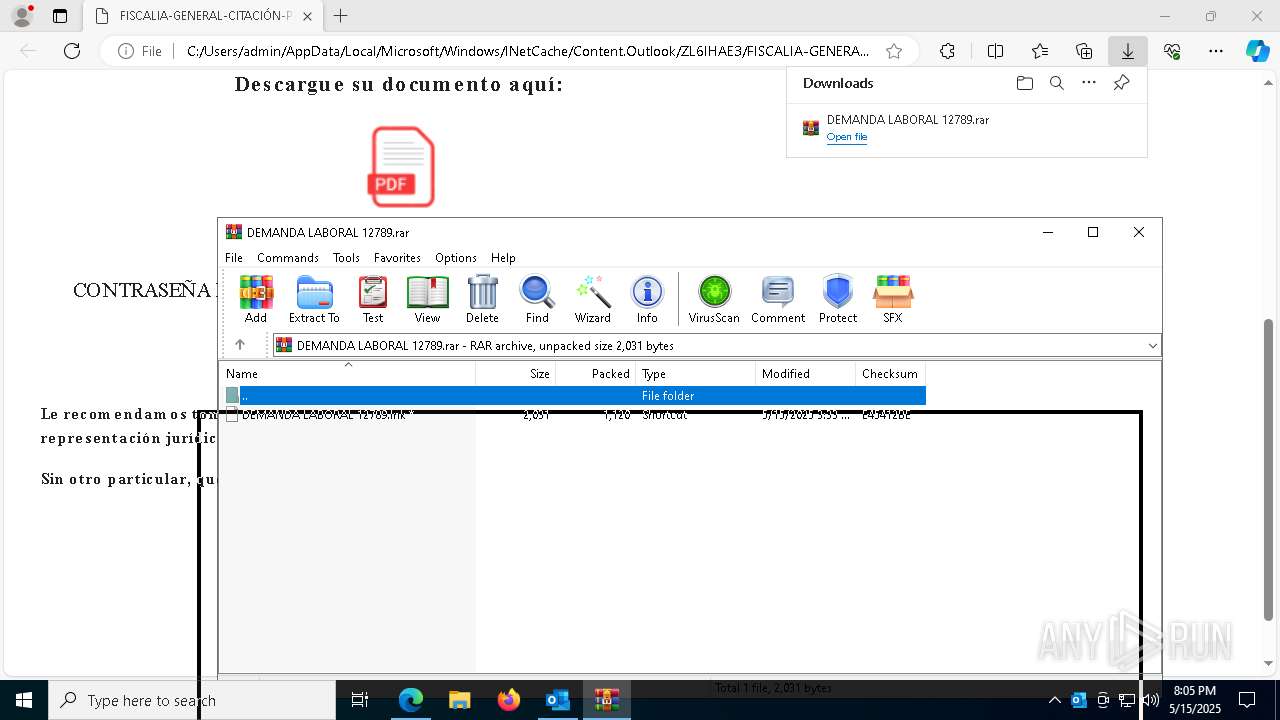The width and height of the screenshot is (1280, 720).
Task: Click the Edge Downloads toolbar button
Action: click(1127, 51)
